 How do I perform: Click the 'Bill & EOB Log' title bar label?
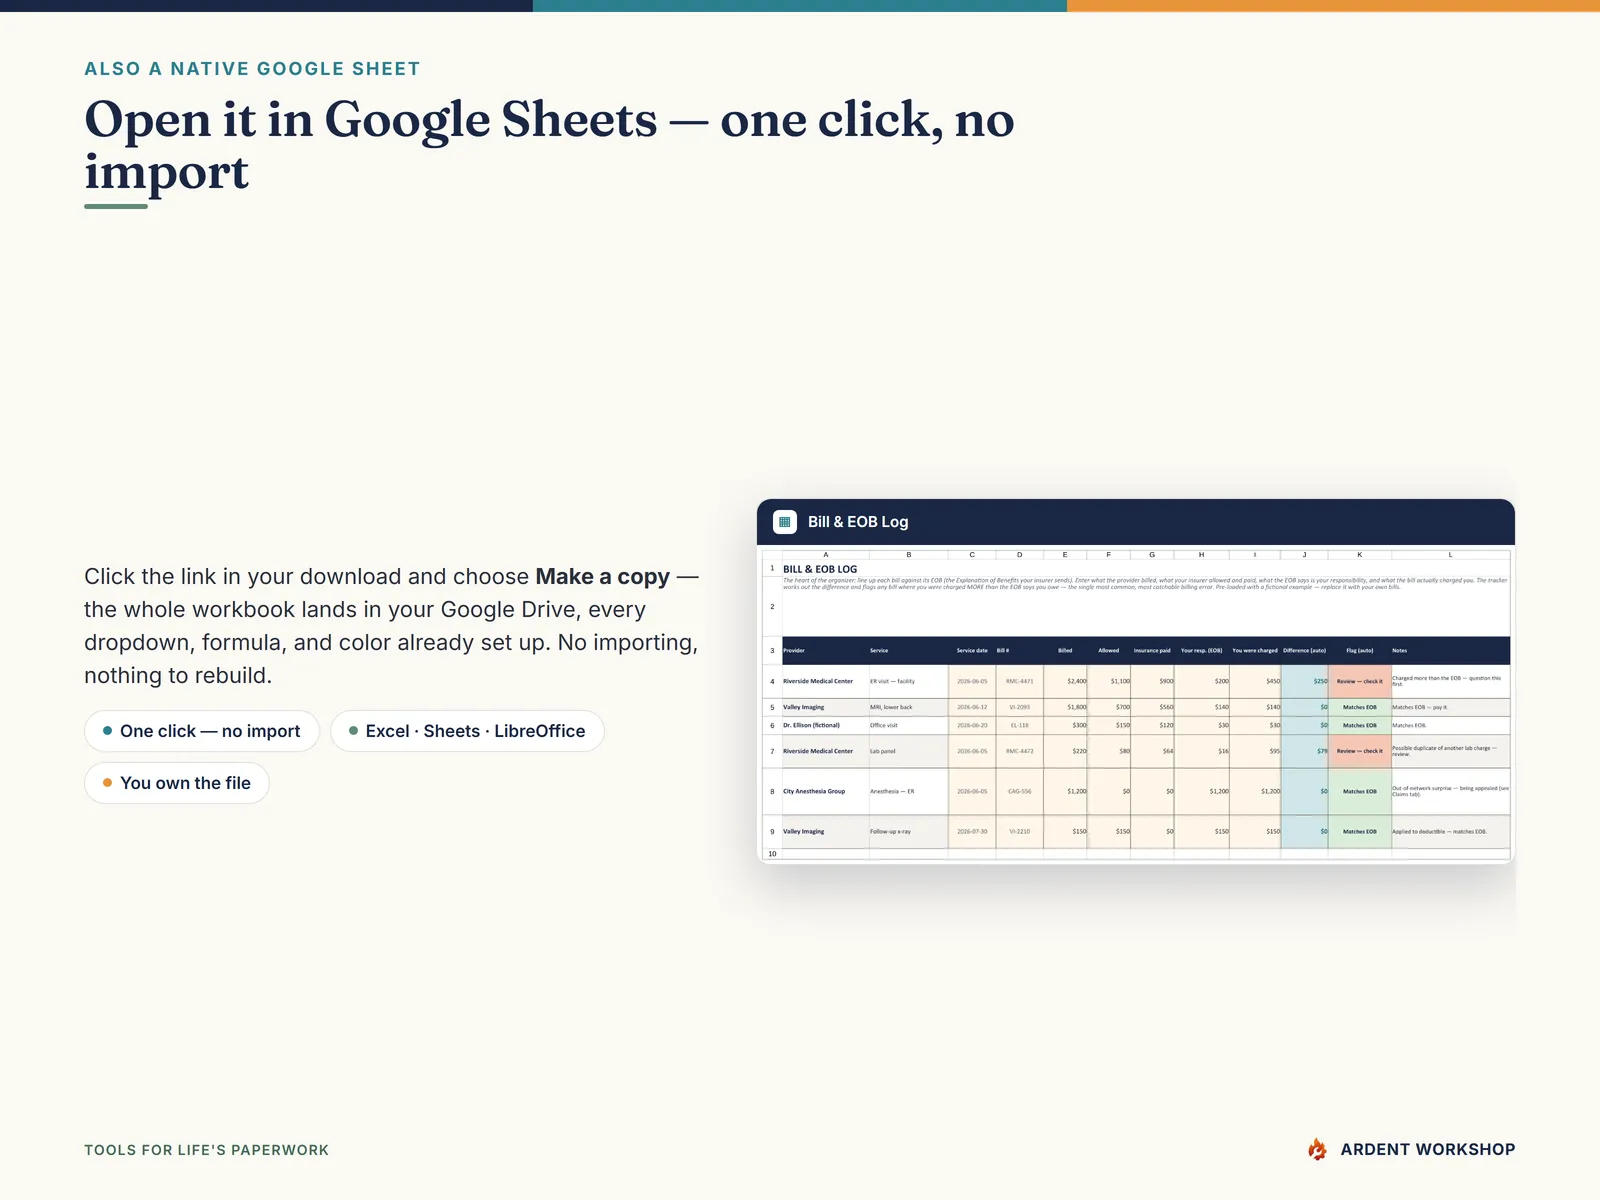[x=858, y=522]
